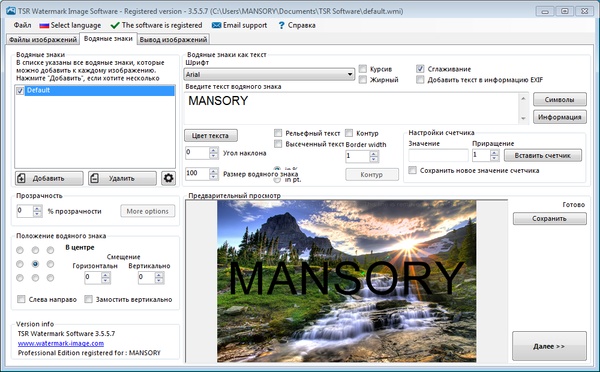
Task: Click the counter Значение input field
Action: [438, 155]
